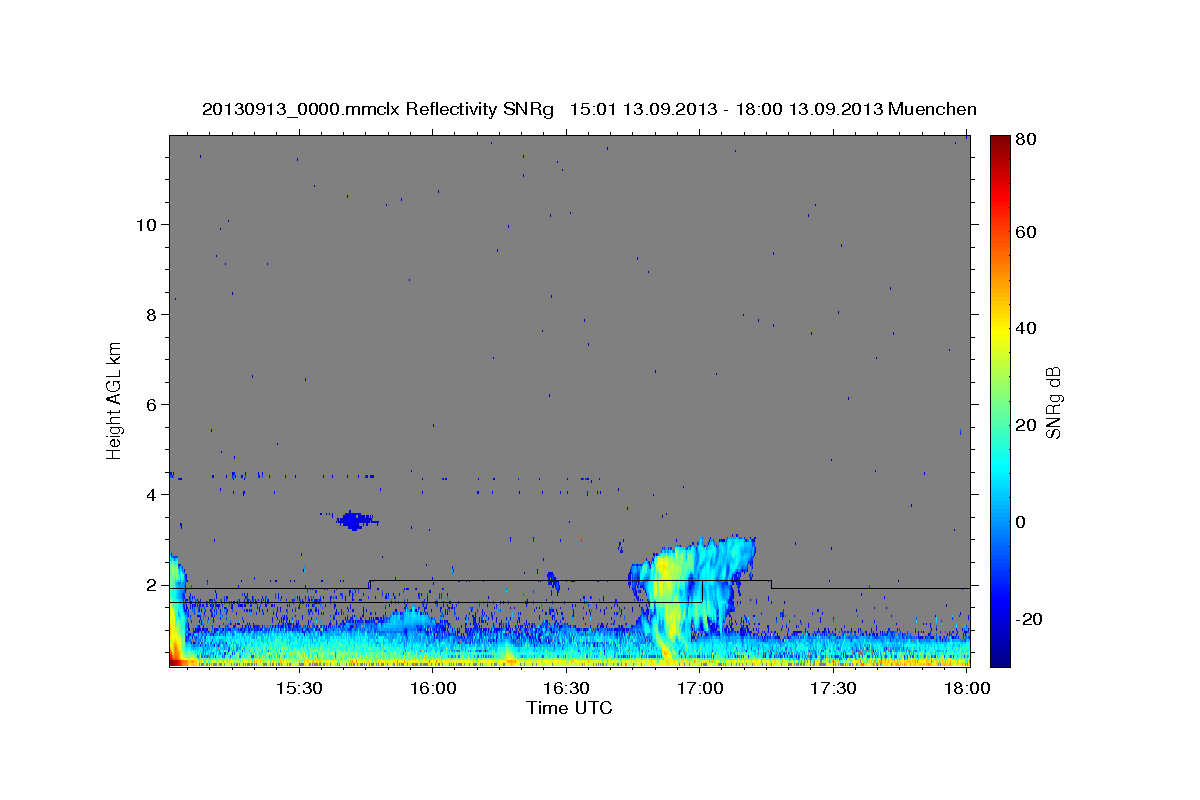This screenshot has height=800, width=1200.
Task: Click the red high-reflectivity spot at plot's bottom-left
Action: pyautogui.click(x=178, y=660)
